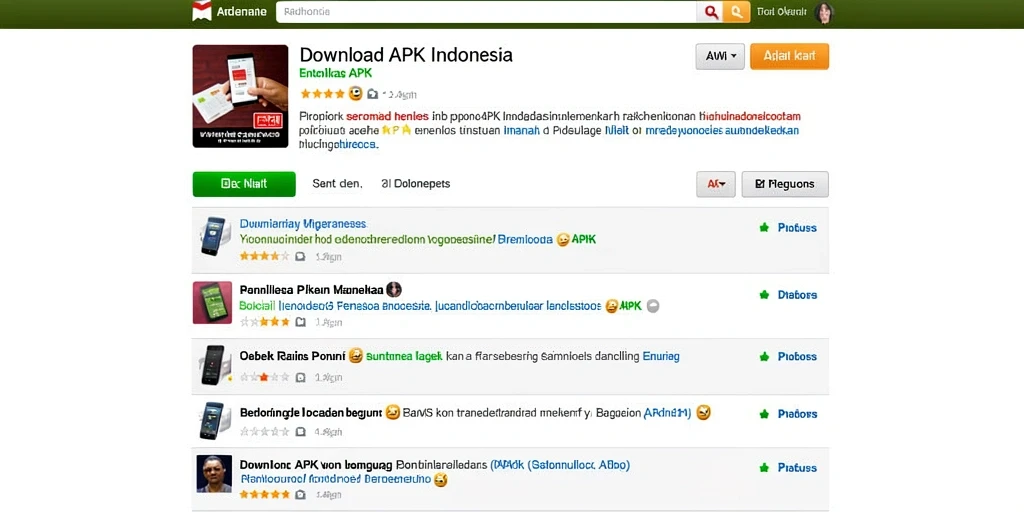
Task: Click green star in Downlonc APK row
Action: (764, 468)
